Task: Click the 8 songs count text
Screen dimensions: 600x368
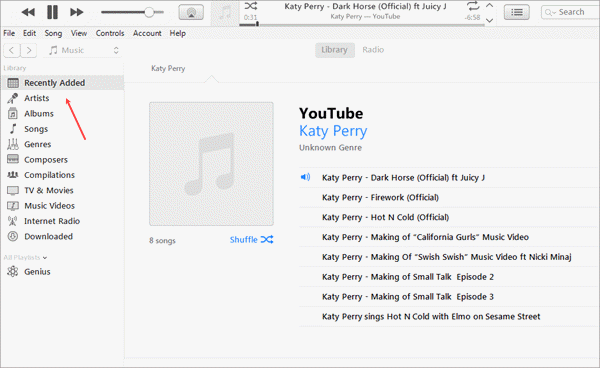Action: pos(162,241)
